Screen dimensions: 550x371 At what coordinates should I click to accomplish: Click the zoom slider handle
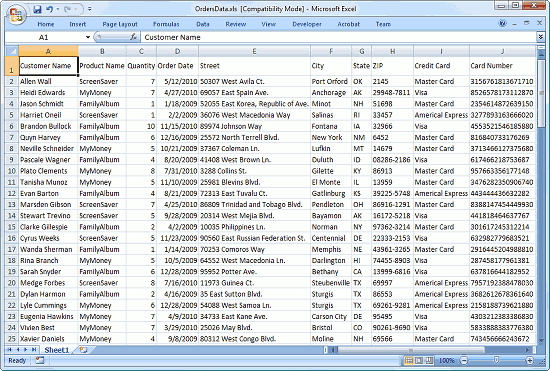click(x=496, y=360)
